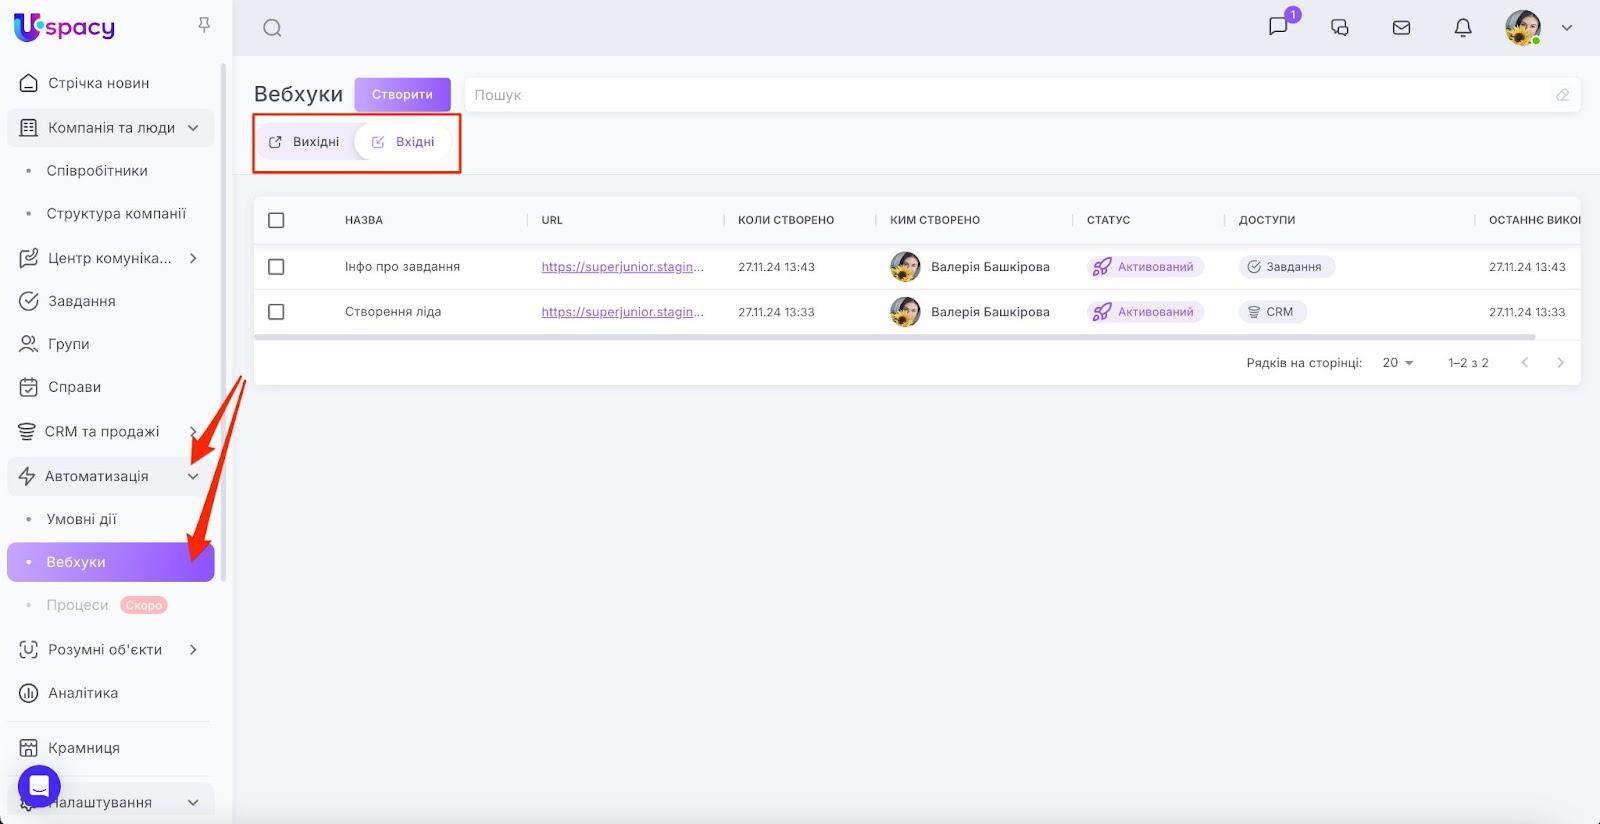Image resolution: width=1600 pixels, height=824 pixels.
Task: Open notifications bell icon
Action: click(1462, 28)
